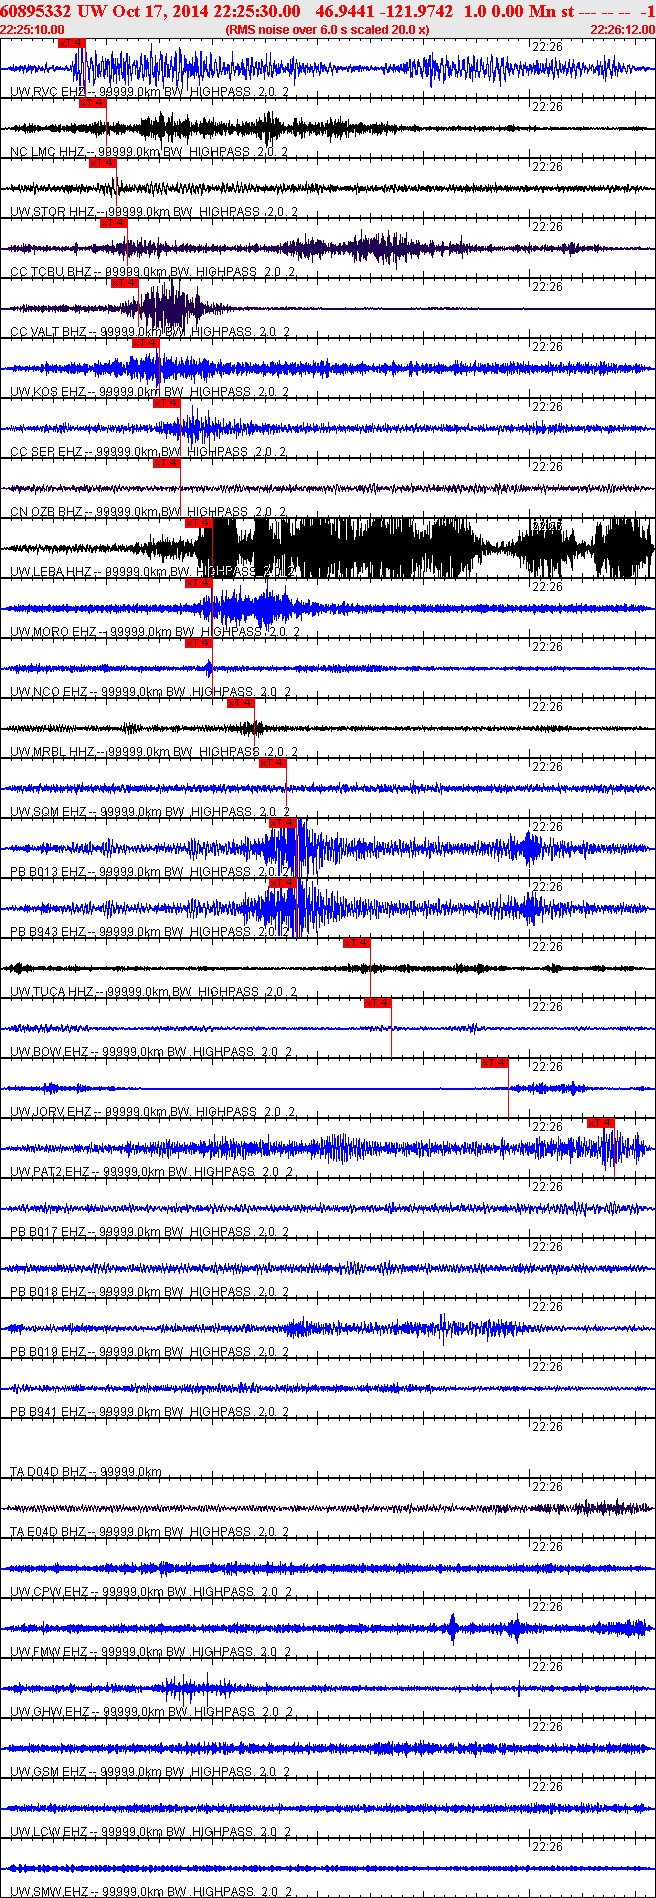Click the red arrival flag on the LEBA trace

coord(199,523)
